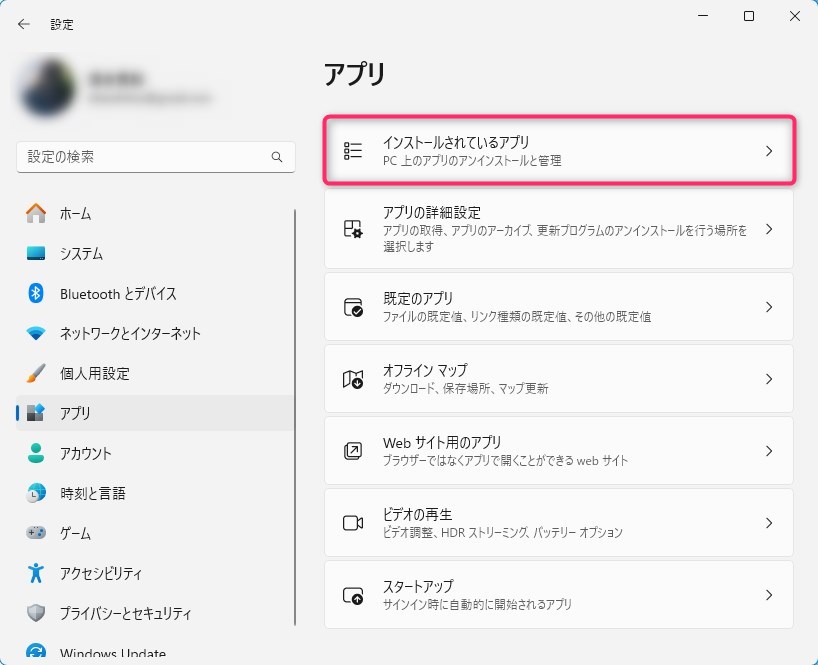The width and height of the screenshot is (818, 665).
Task: Click the ホーム house icon
Action: [x=36, y=214]
